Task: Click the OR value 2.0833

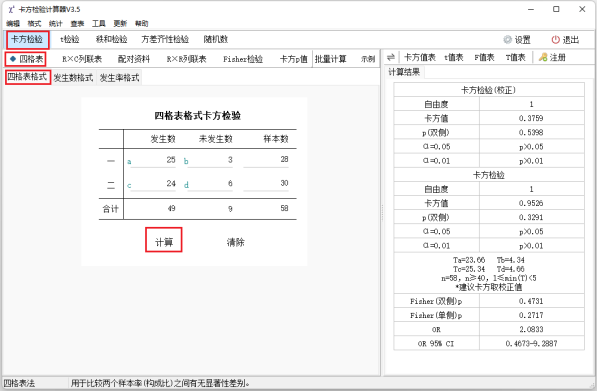Action: 531,329
